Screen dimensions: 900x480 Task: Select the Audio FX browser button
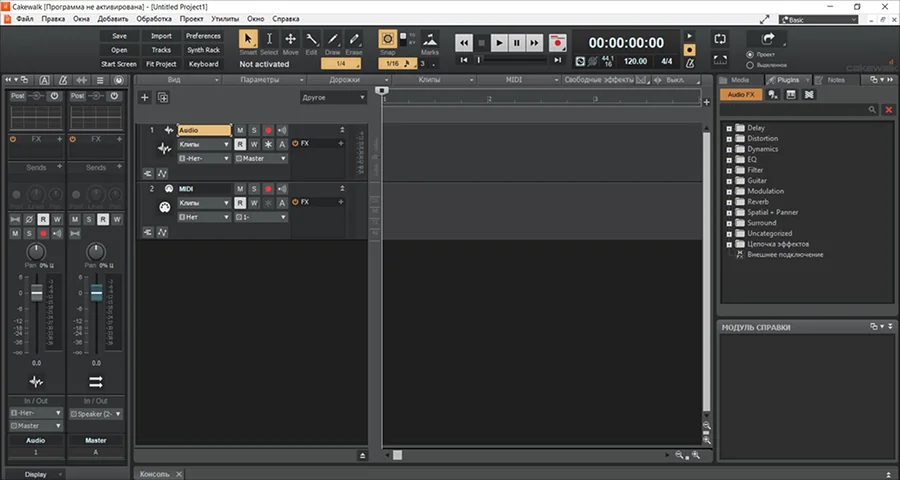[741, 95]
